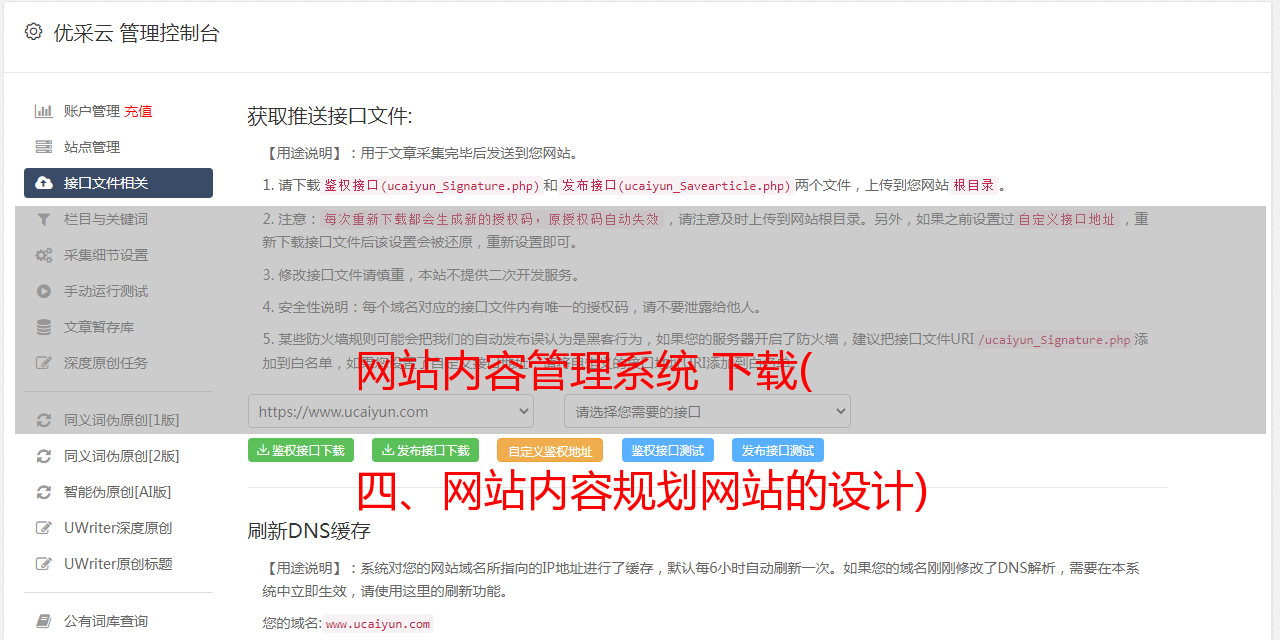
Task: Open the UWriter深度原创 edit icon
Action: [x=44, y=528]
